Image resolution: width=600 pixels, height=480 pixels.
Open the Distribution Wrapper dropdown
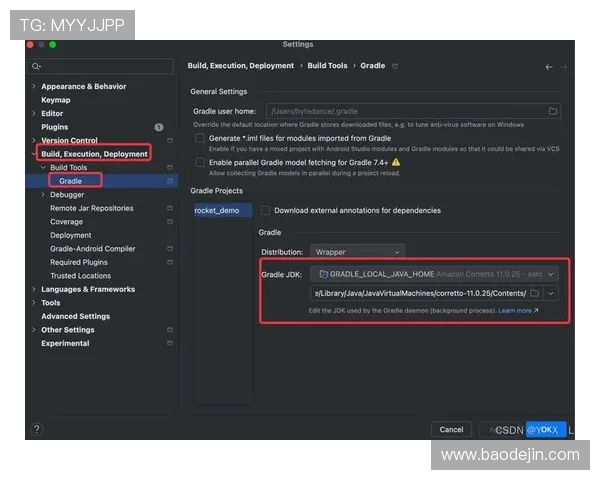(x=357, y=252)
